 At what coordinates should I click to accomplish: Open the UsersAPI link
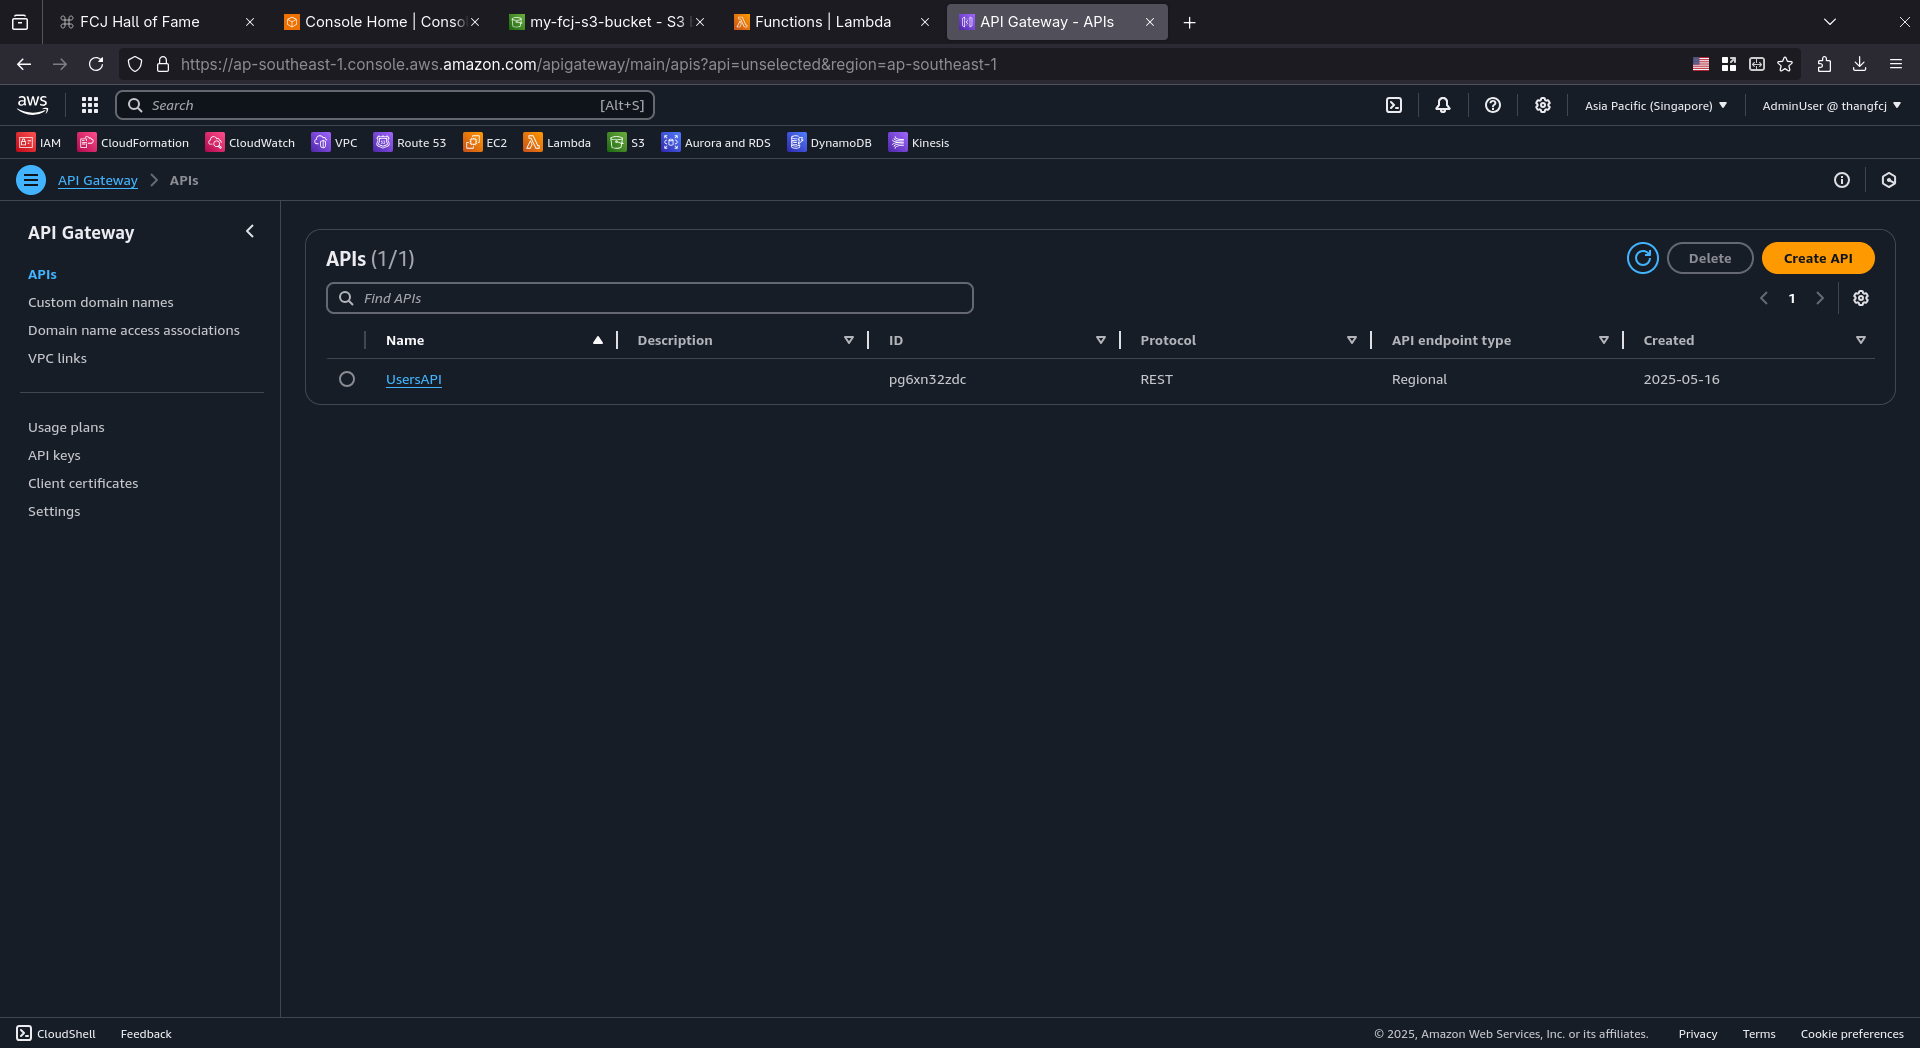414,379
